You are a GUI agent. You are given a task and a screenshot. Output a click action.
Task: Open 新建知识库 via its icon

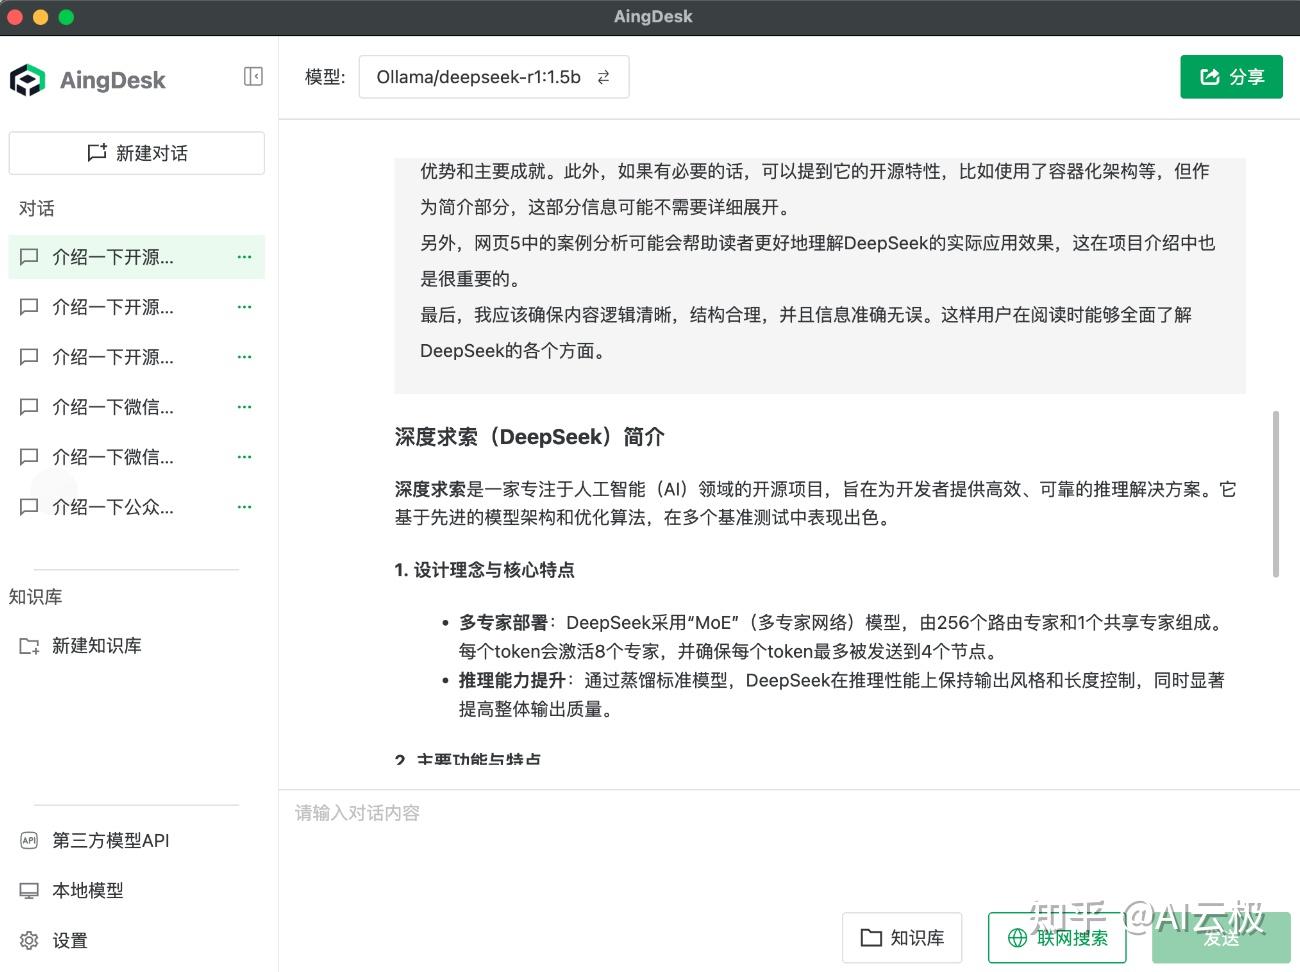click(x=31, y=645)
